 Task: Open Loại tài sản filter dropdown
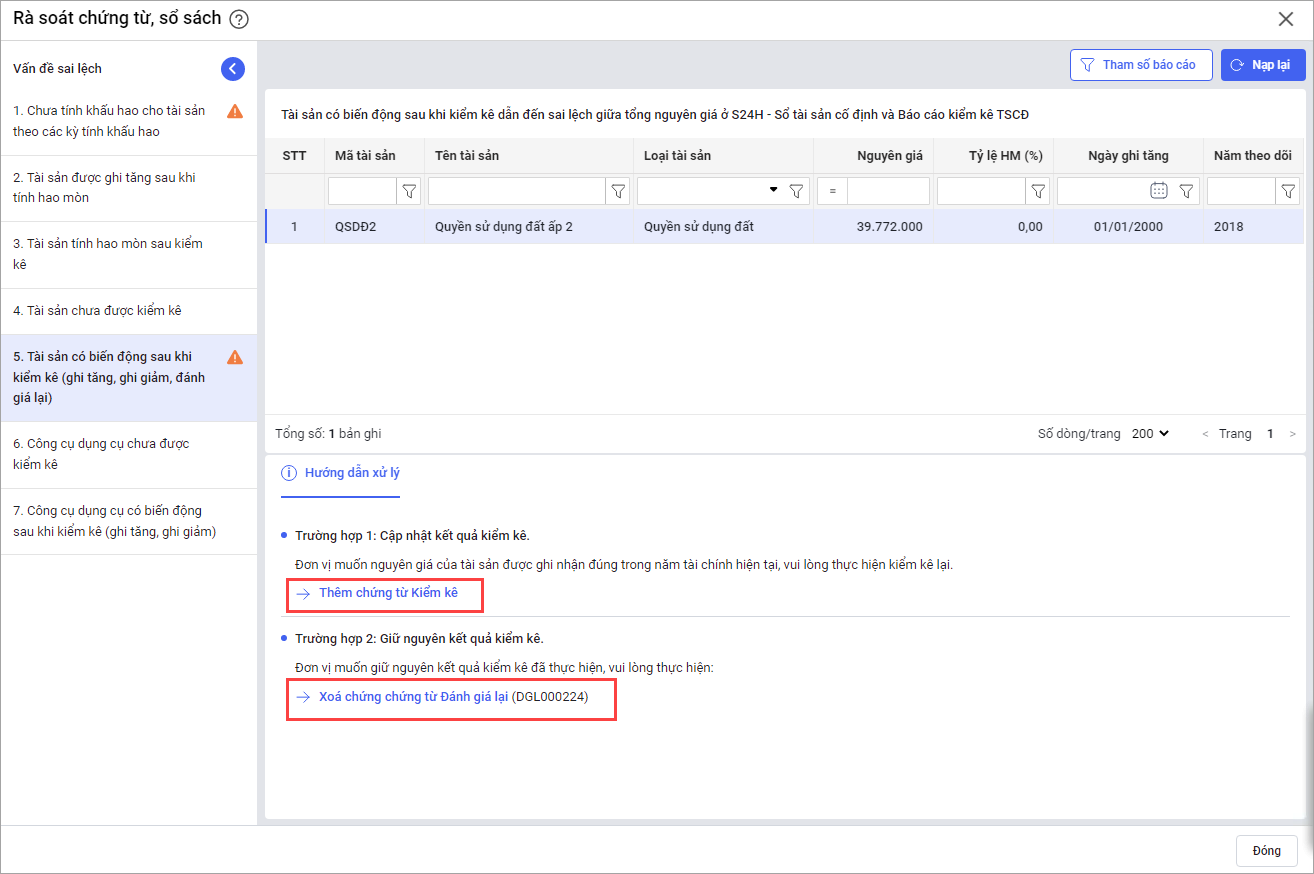[x=773, y=190]
